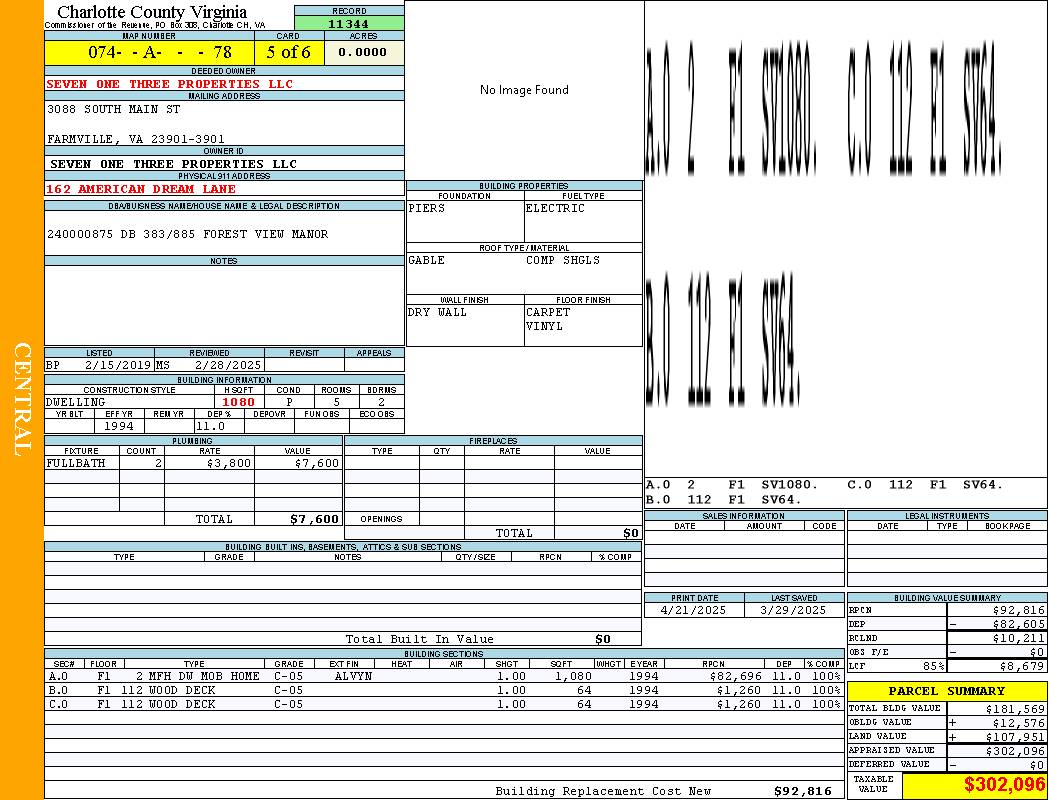Screen dimensions: 1050x800
Task: Click the card value 5 of 6
Action: pos(289,52)
